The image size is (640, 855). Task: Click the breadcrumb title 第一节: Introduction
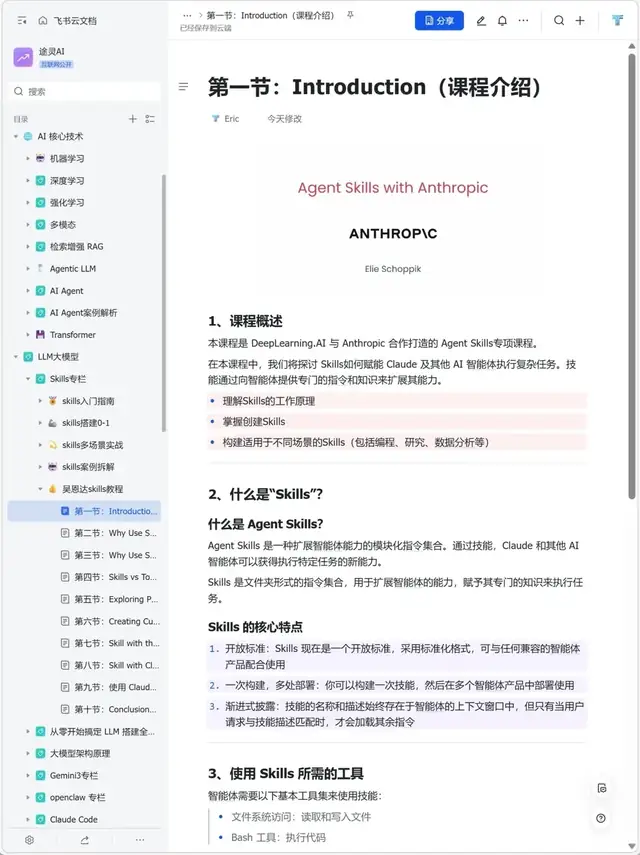pos(270,15)
